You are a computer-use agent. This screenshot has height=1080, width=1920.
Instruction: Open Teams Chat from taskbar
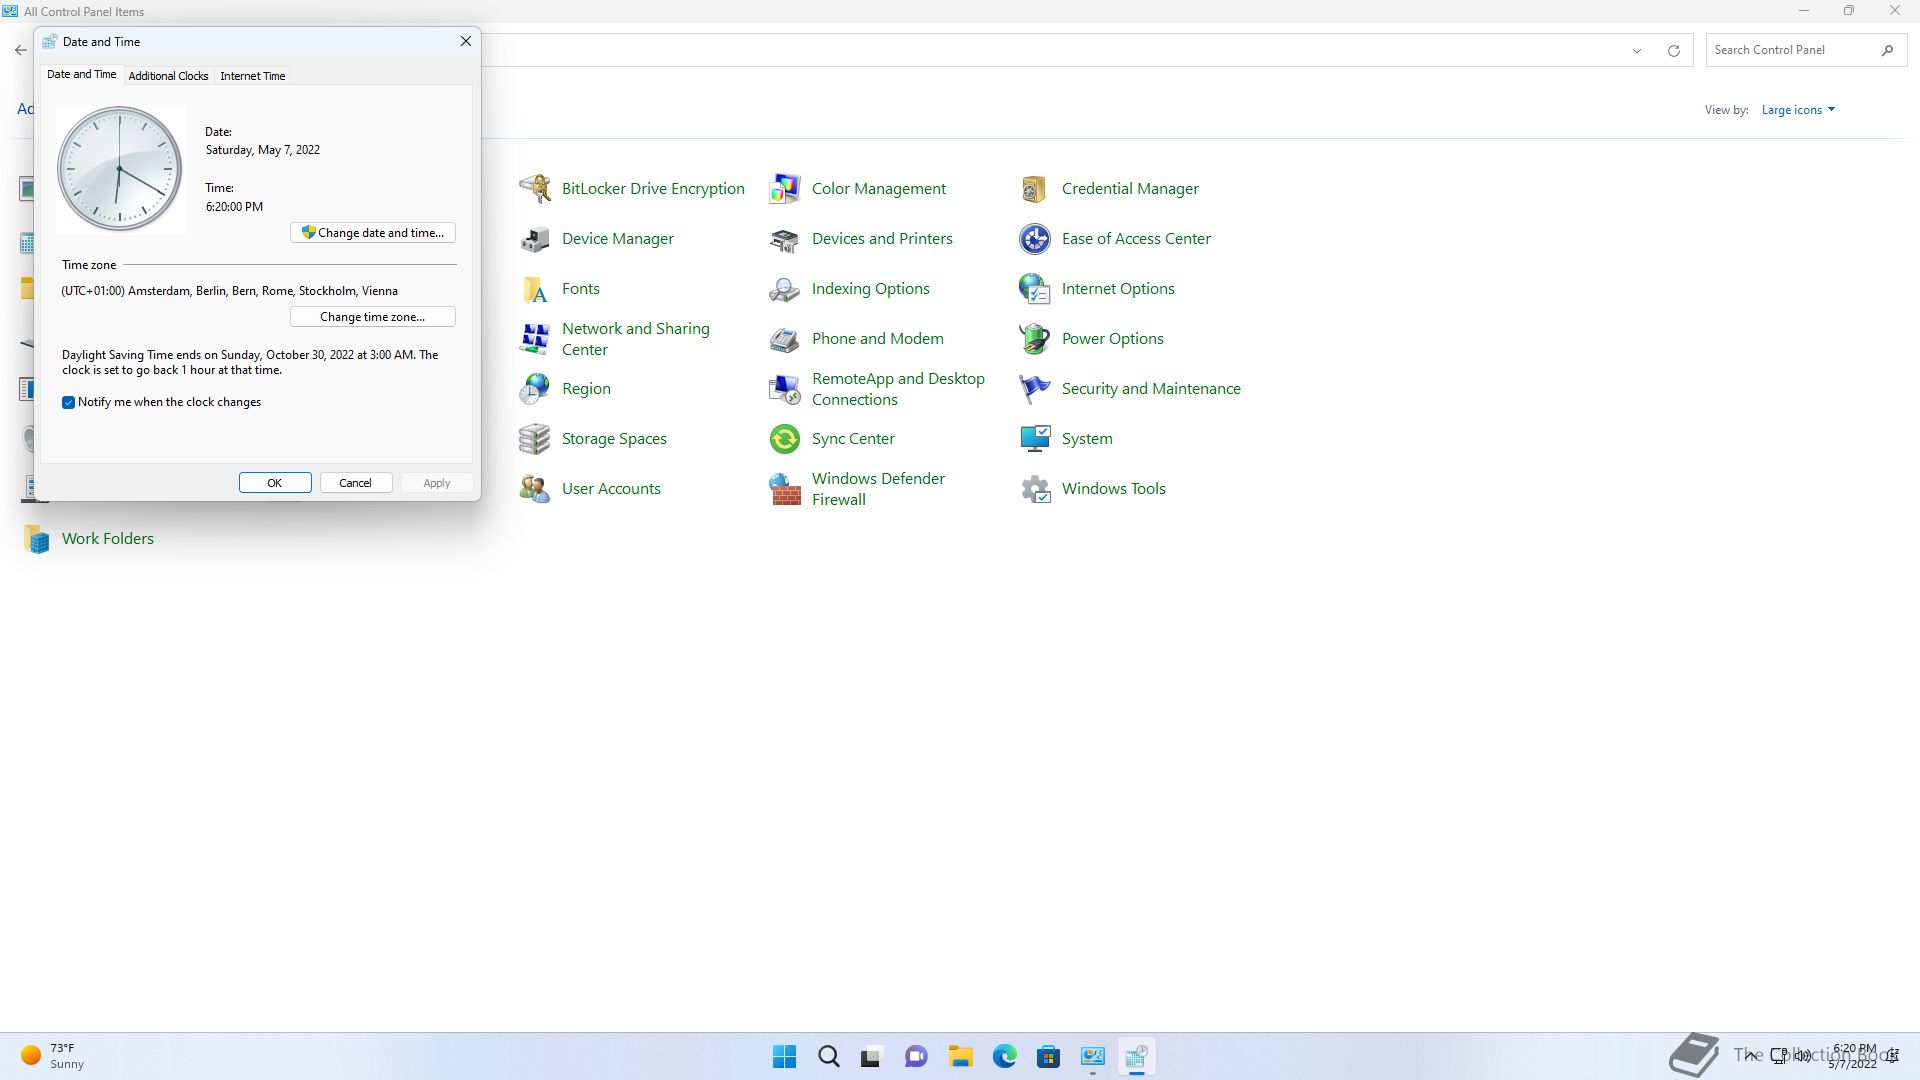click(x=916, y=1057)
